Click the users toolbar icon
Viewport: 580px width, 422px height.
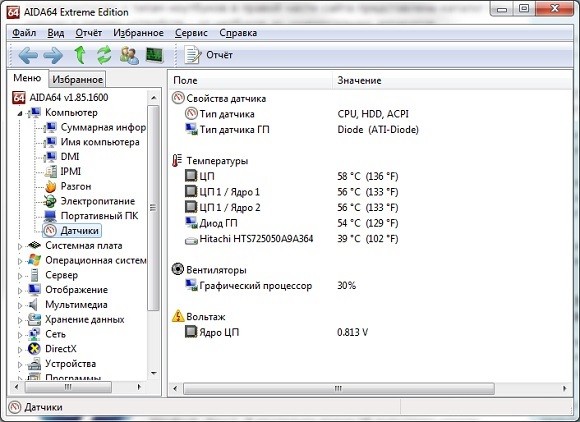(129, 55)
